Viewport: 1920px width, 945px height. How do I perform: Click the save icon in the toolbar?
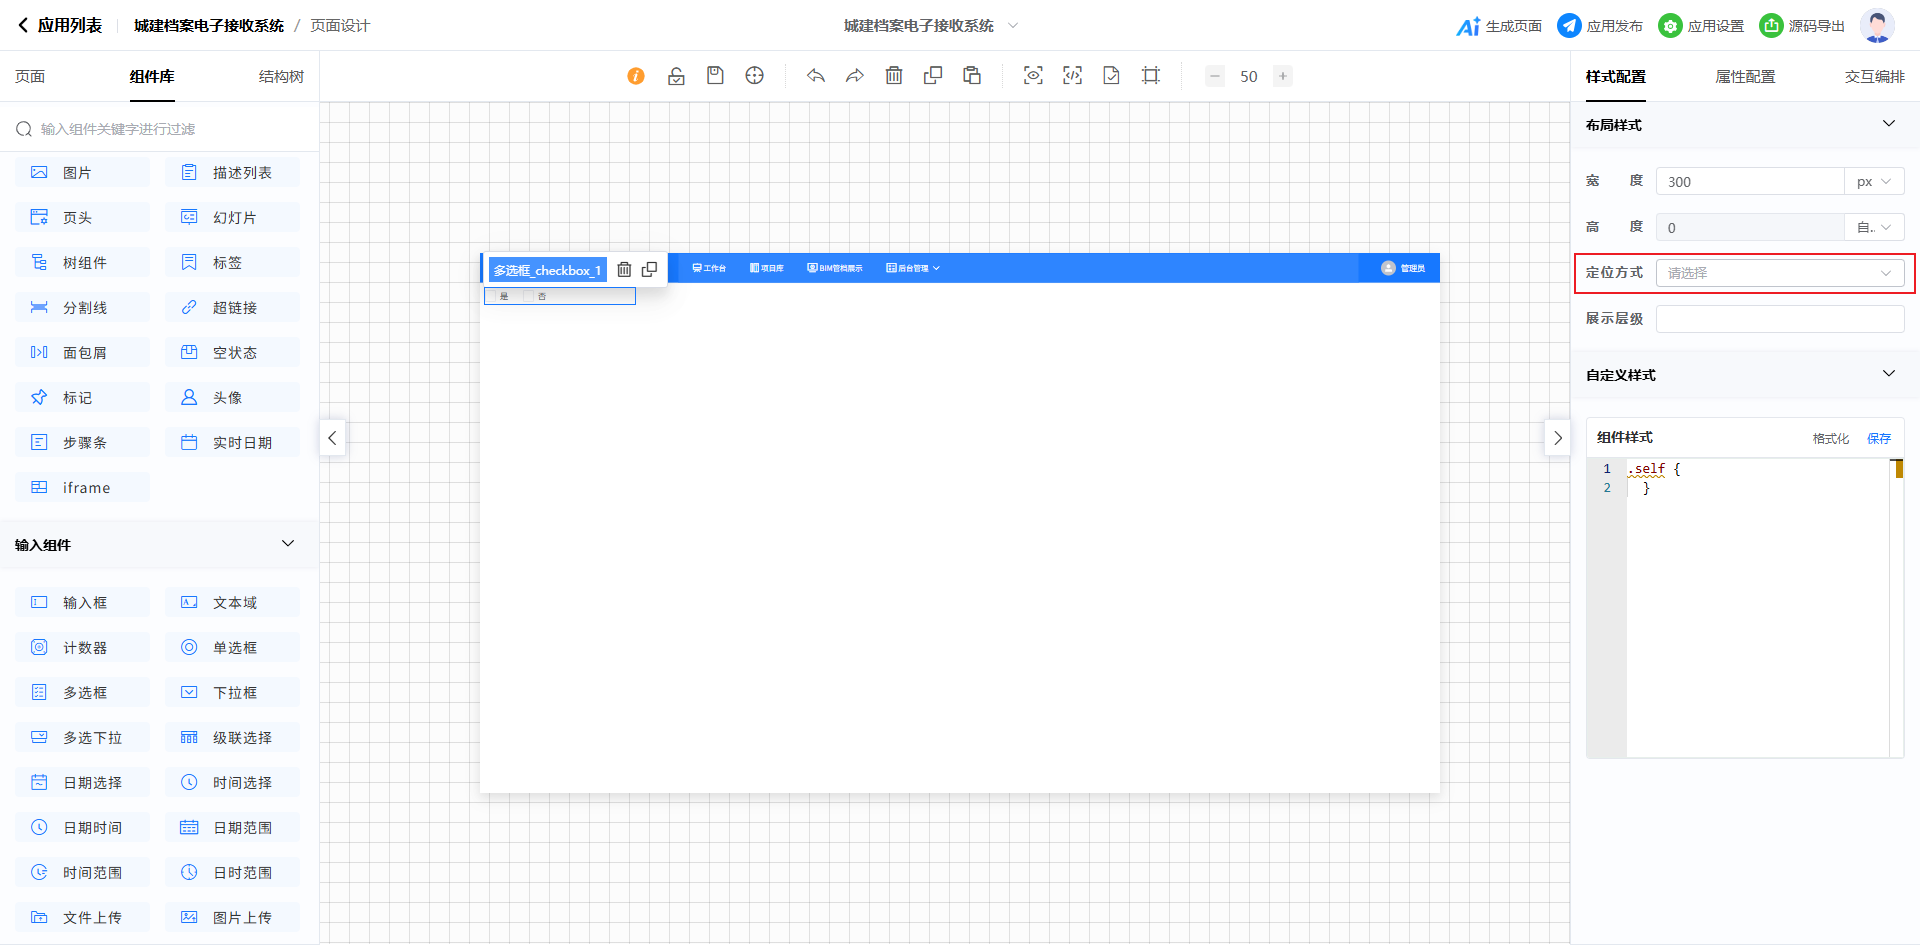coord(715,76)
